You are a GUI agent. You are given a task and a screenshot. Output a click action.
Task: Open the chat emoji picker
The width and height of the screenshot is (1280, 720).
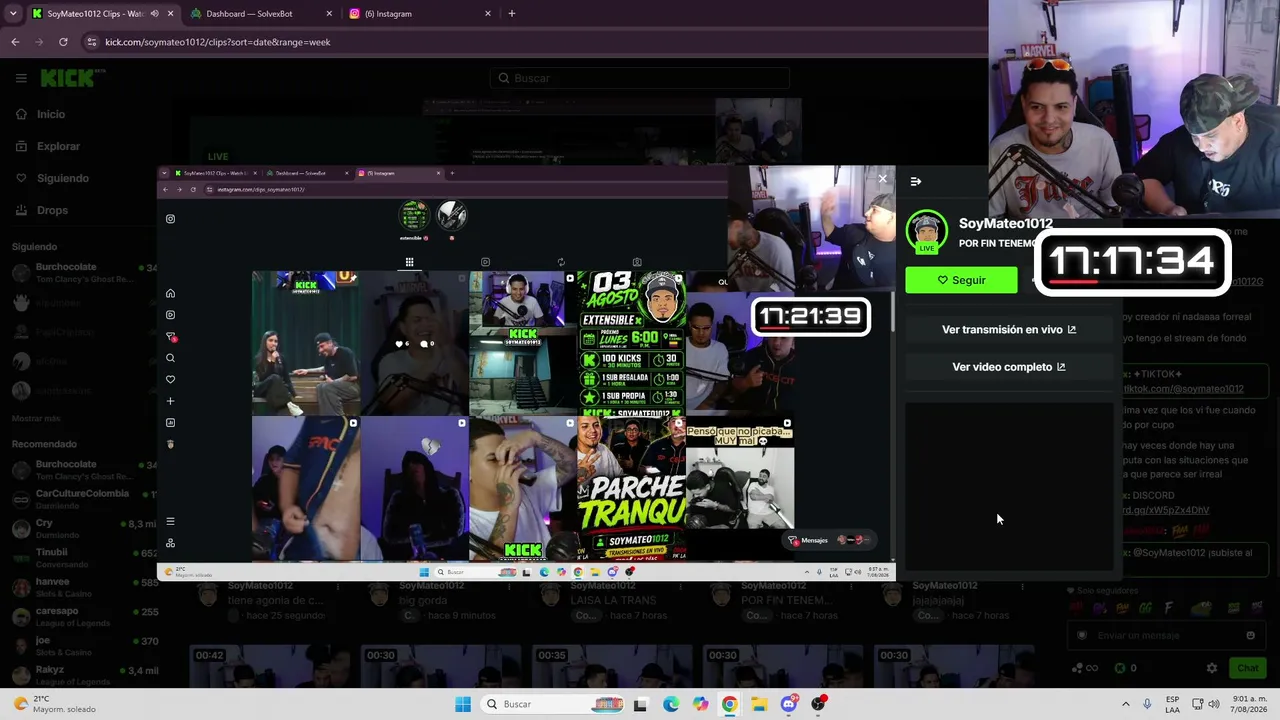point(1250,635)
